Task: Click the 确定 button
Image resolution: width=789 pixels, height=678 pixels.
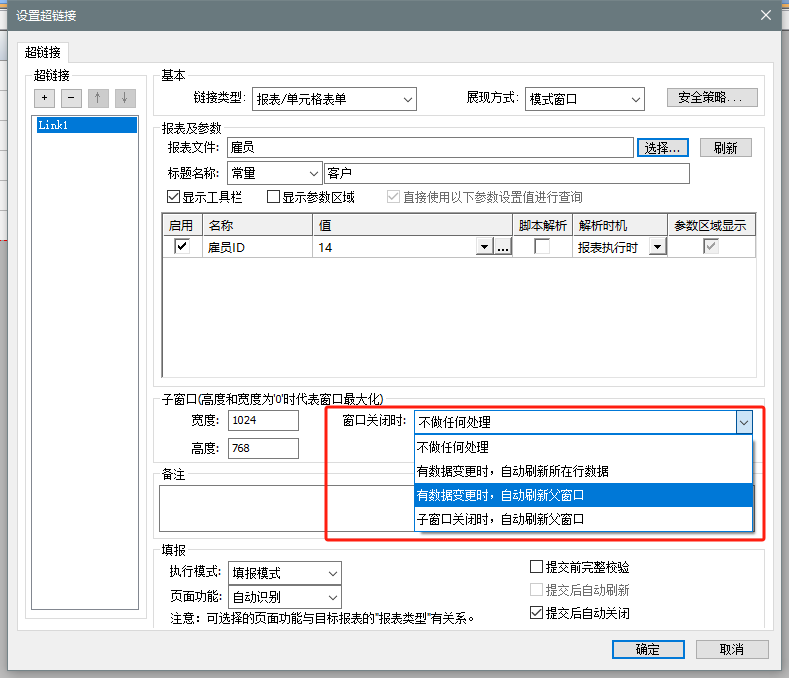Action: pos(647,649)
